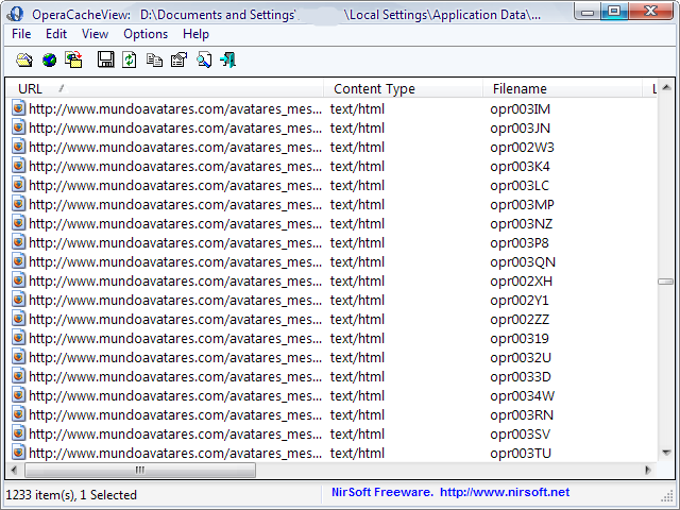Click the file icon of row opr003TU

(x=18, y=452)
